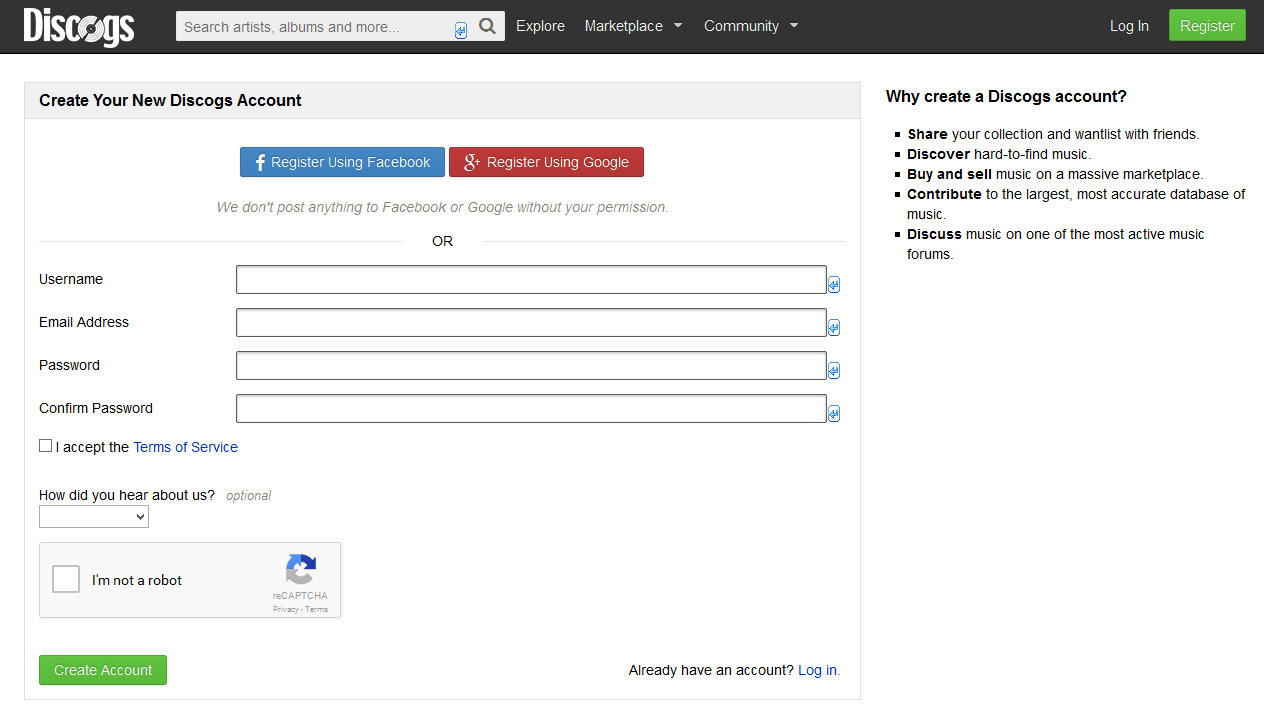1264x706 pixels.
Task: Check the I'm not a robot box
Action: pos(66,579)
